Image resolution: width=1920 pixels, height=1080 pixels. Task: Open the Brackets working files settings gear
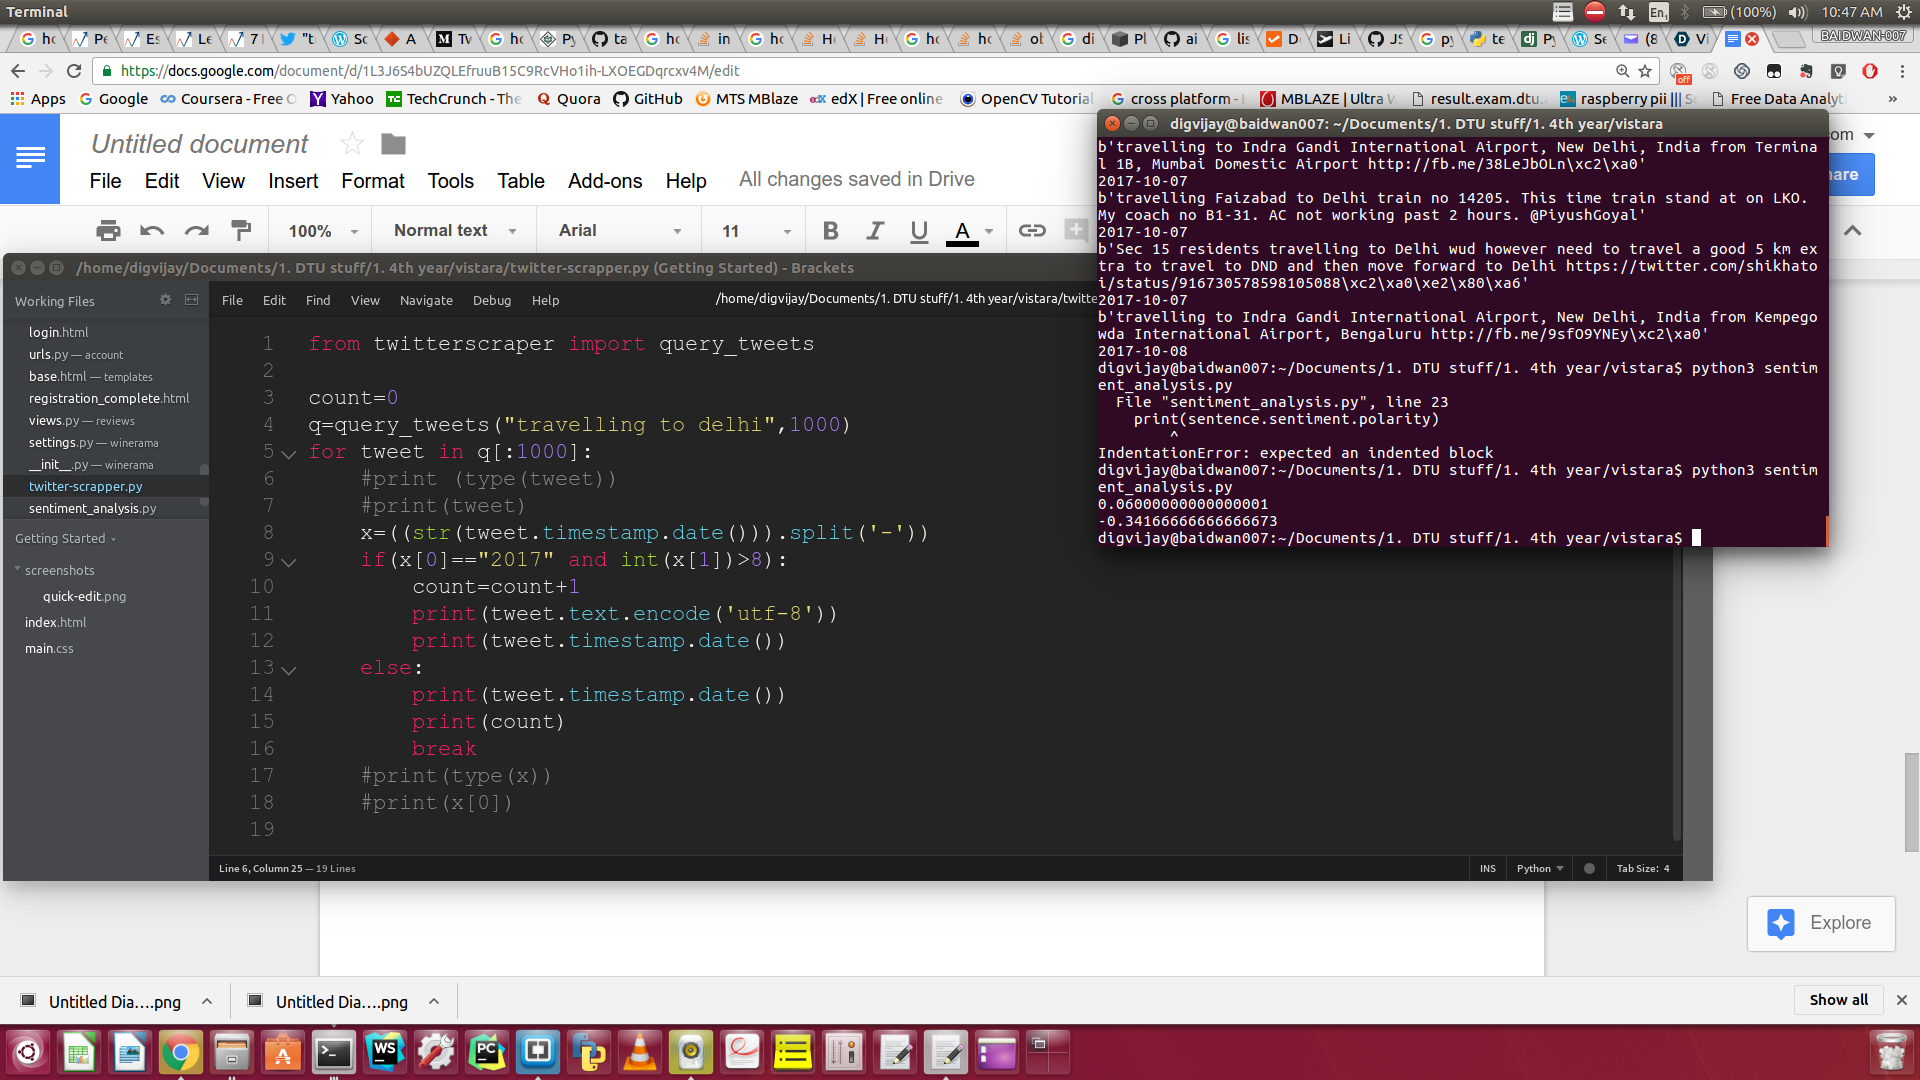pos(165,300)
